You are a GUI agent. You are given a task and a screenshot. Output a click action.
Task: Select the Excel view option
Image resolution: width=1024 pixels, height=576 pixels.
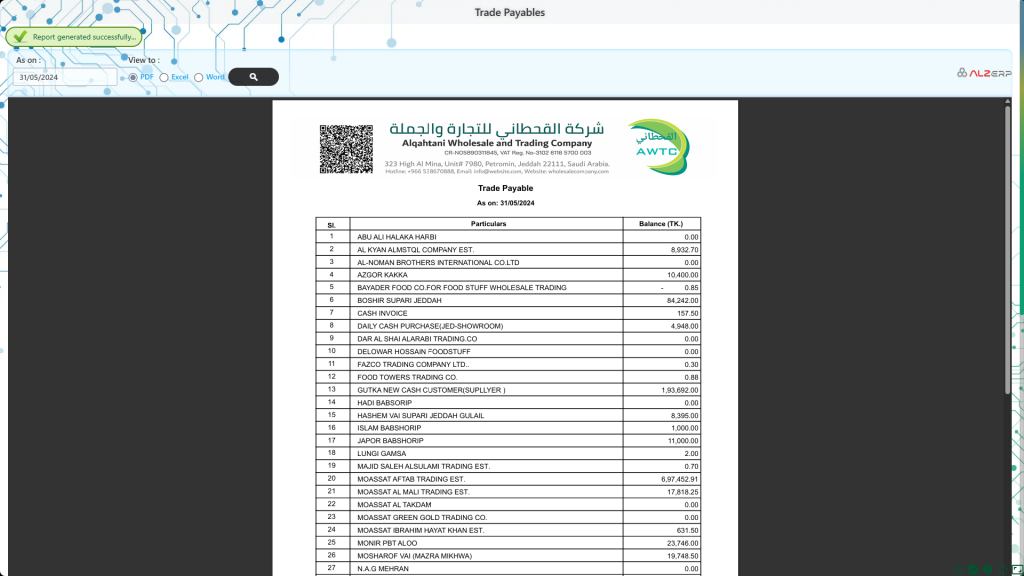[x=164, y=77]
